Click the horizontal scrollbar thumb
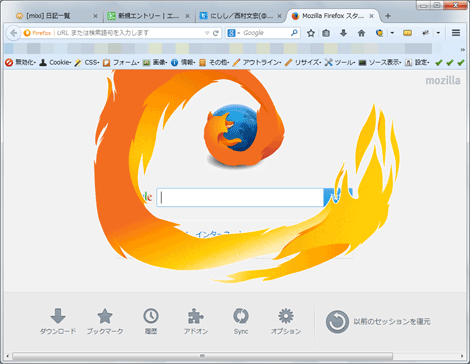The image size is (470, 364). 202,356
